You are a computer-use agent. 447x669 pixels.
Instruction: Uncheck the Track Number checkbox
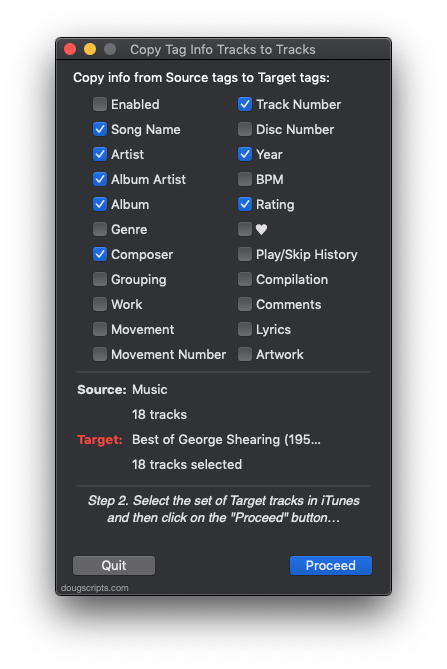pos(245,104)
